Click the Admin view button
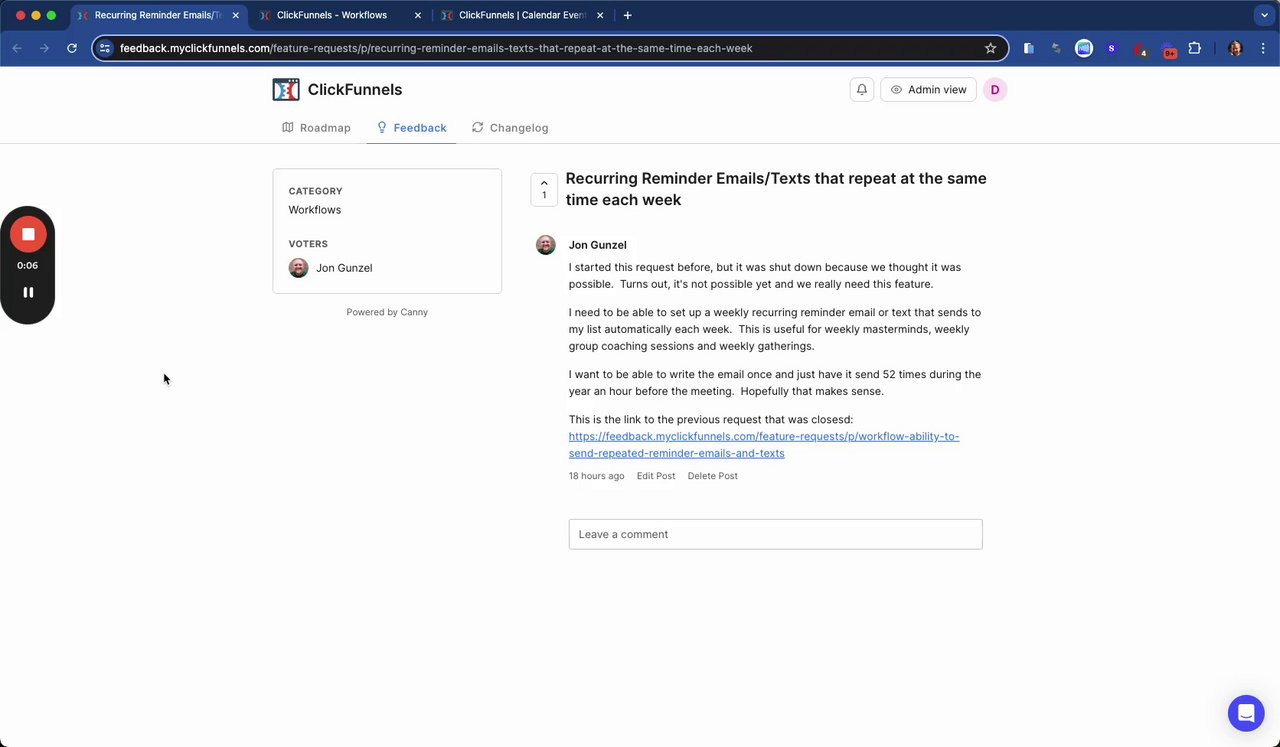Image resolution: width=1280 pixels, height=747 pixels. click(928, 89)
